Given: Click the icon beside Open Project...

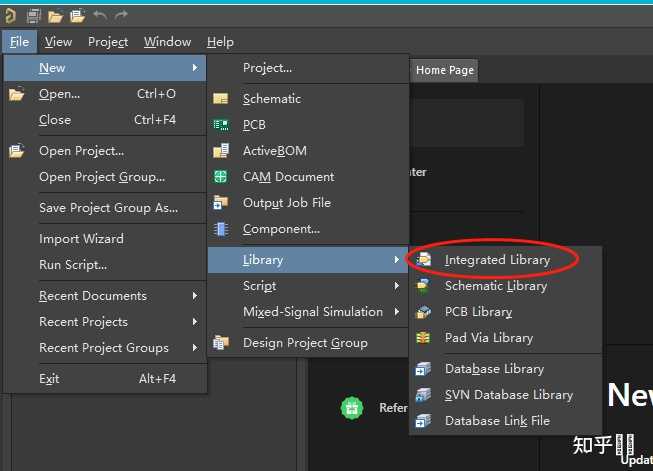Looking at the screenshot, I should click(16, 151).
